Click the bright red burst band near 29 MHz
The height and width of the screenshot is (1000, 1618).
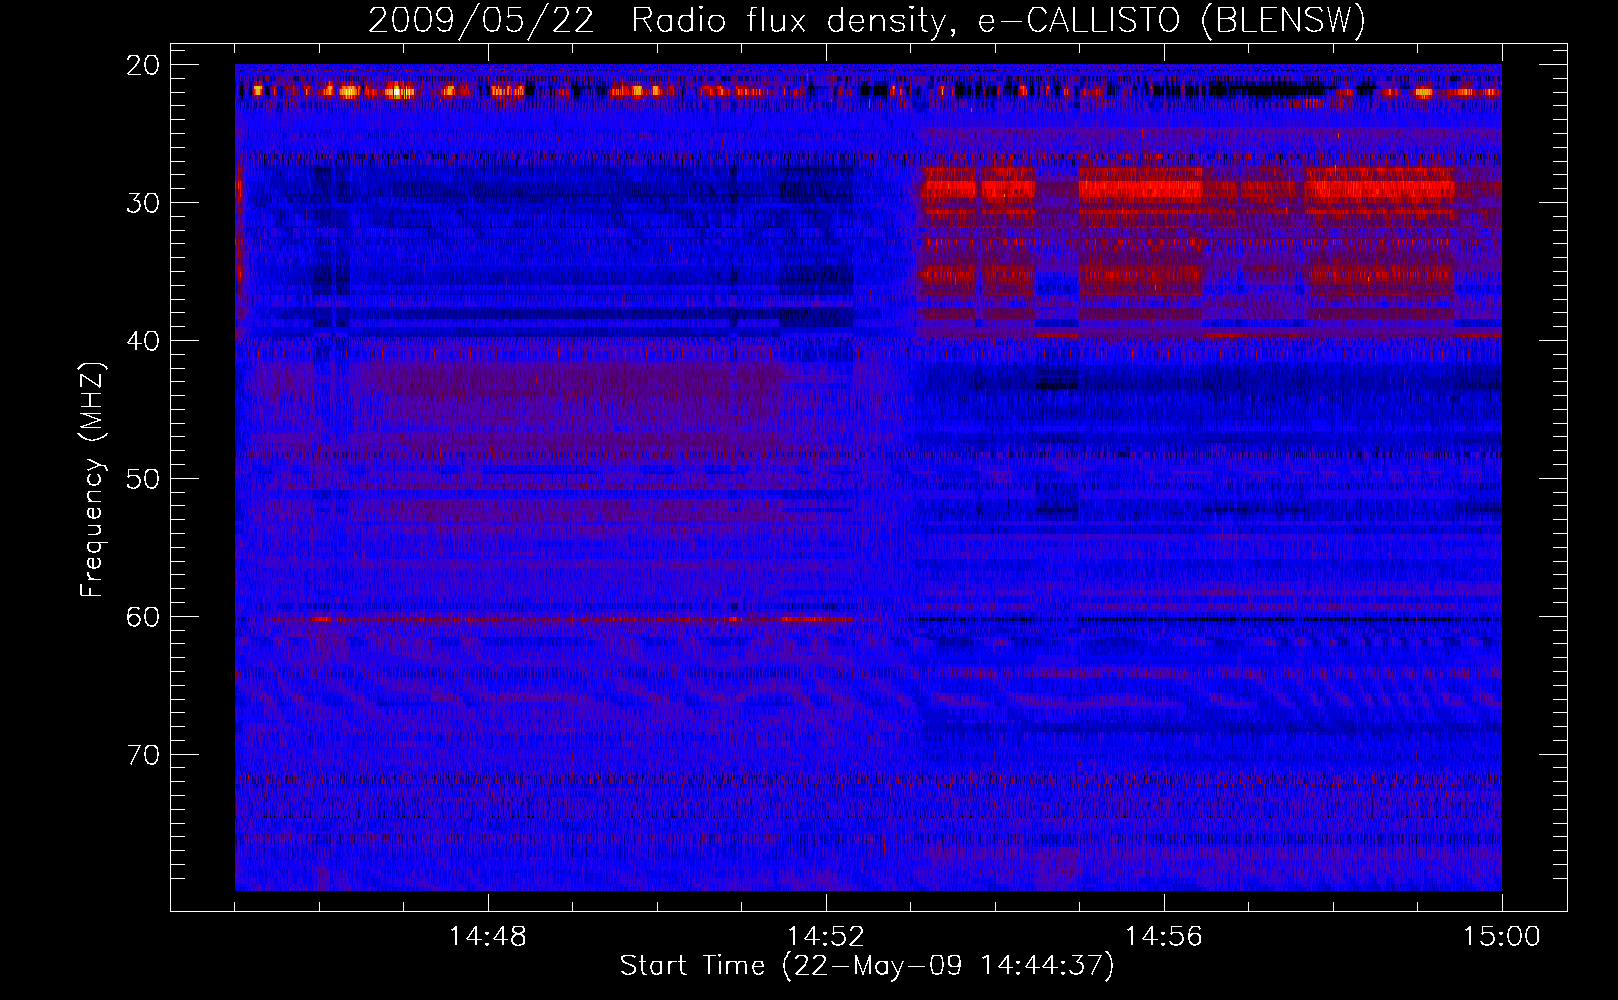[x=1188, y=187]
